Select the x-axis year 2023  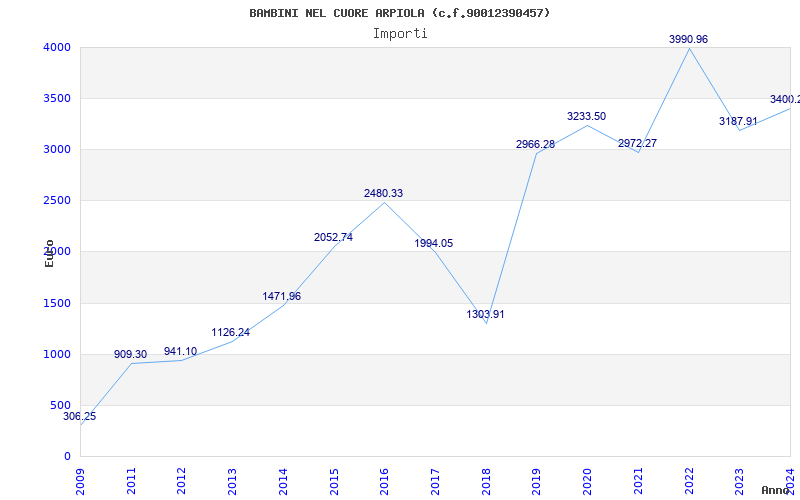739,481
